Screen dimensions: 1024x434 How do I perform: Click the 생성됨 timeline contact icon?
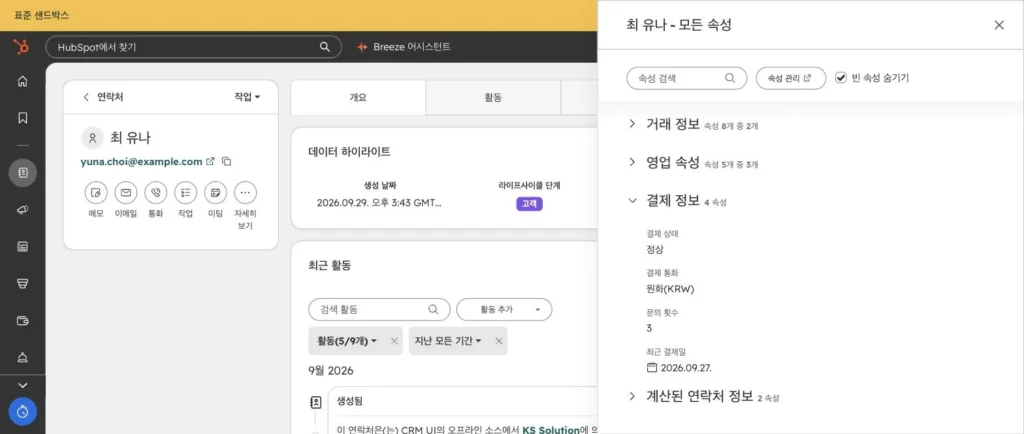point(315,402)
